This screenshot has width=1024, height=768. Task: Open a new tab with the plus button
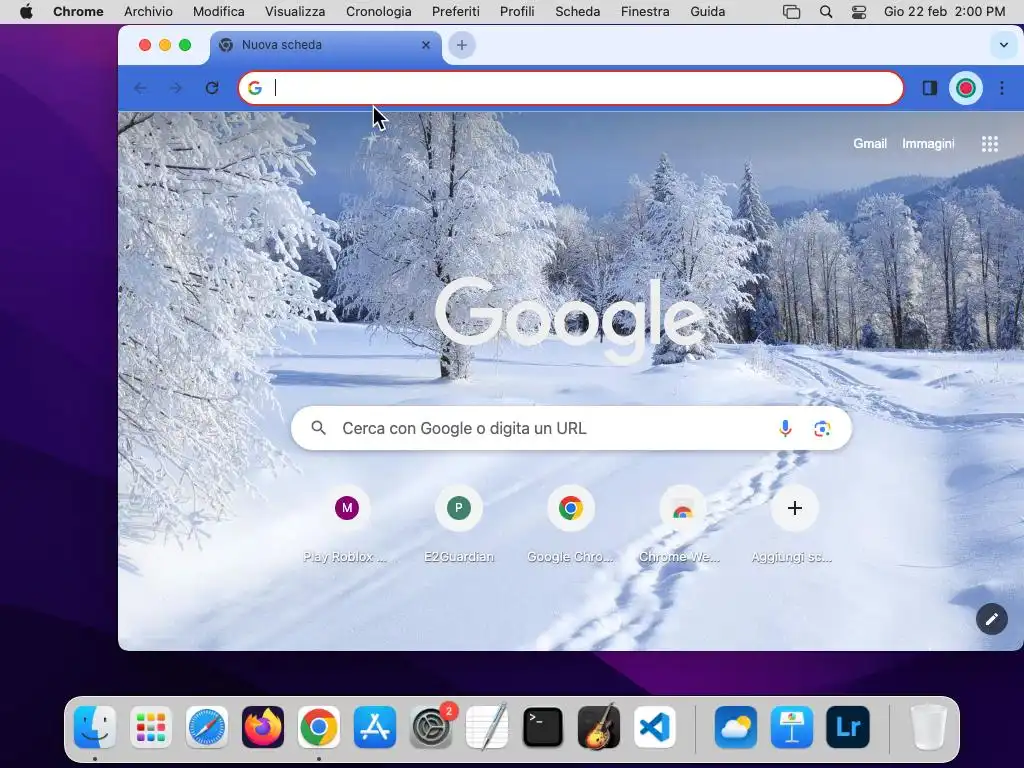click(462, 45)
